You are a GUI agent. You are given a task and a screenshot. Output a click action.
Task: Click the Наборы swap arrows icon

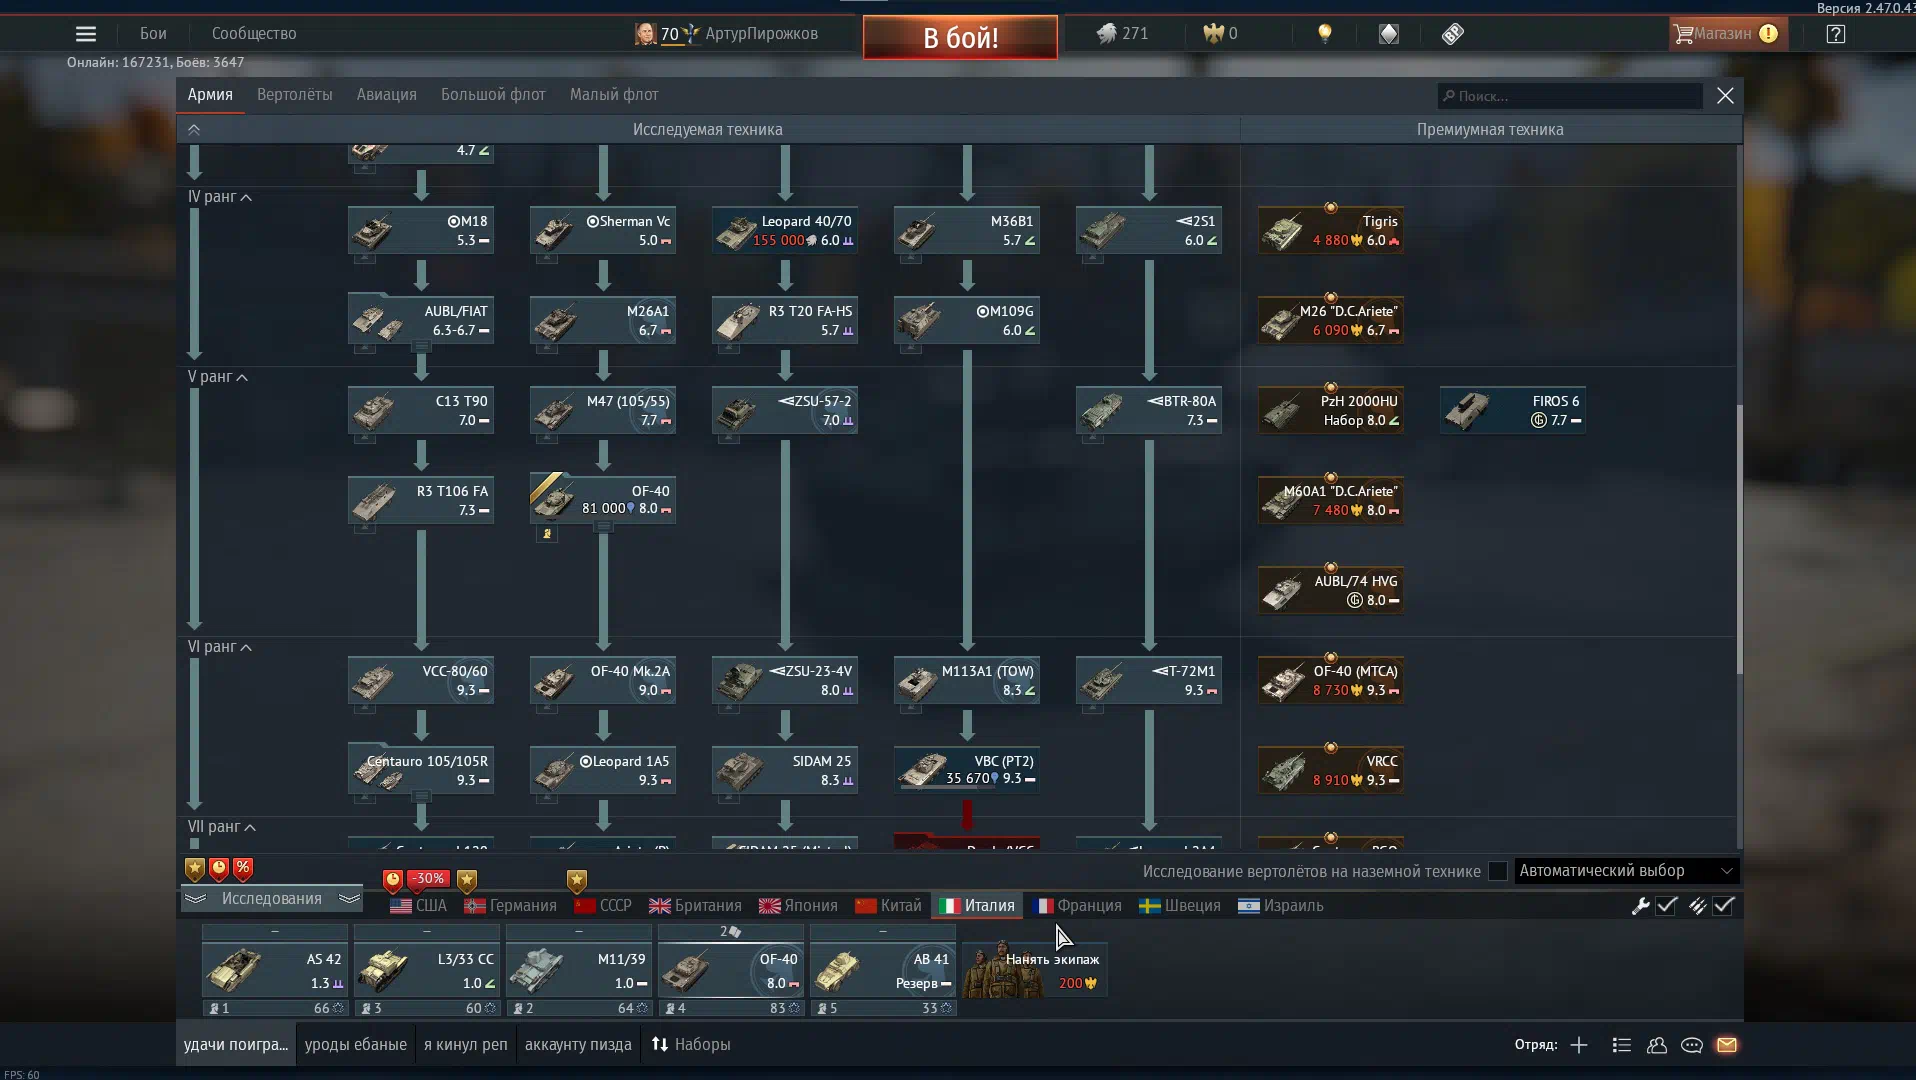click(660, 1044)
